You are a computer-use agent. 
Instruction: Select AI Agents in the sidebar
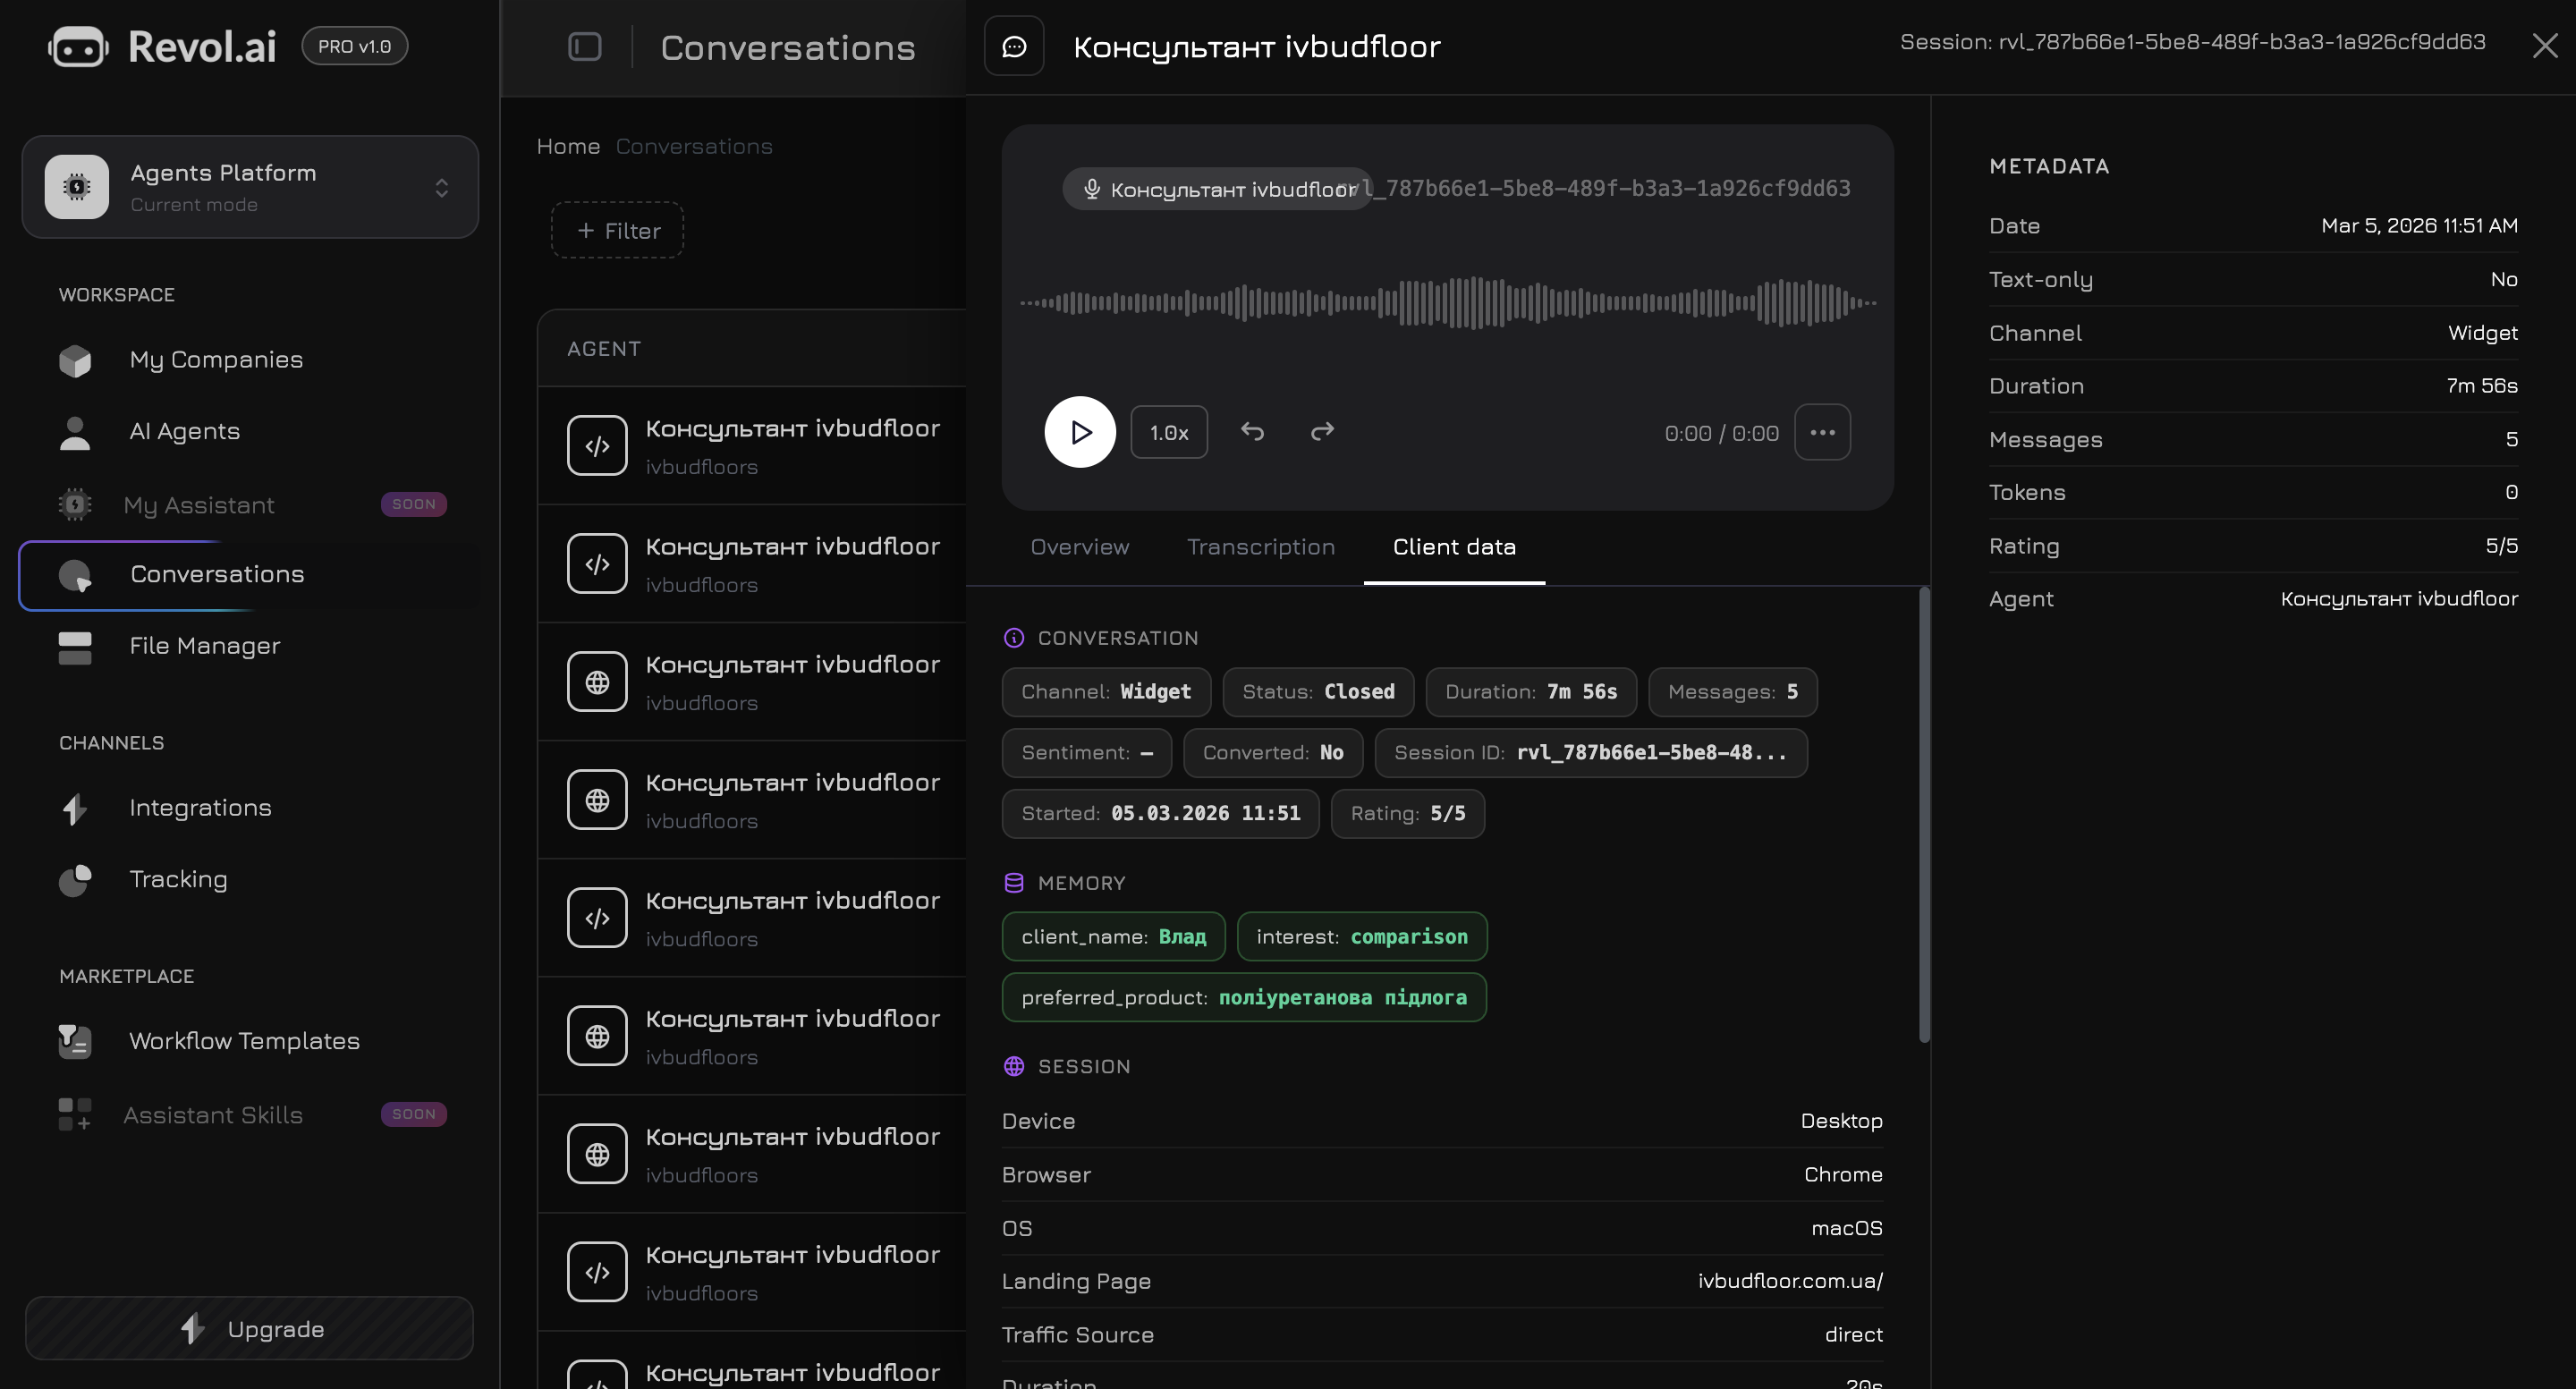pos(184,431)
